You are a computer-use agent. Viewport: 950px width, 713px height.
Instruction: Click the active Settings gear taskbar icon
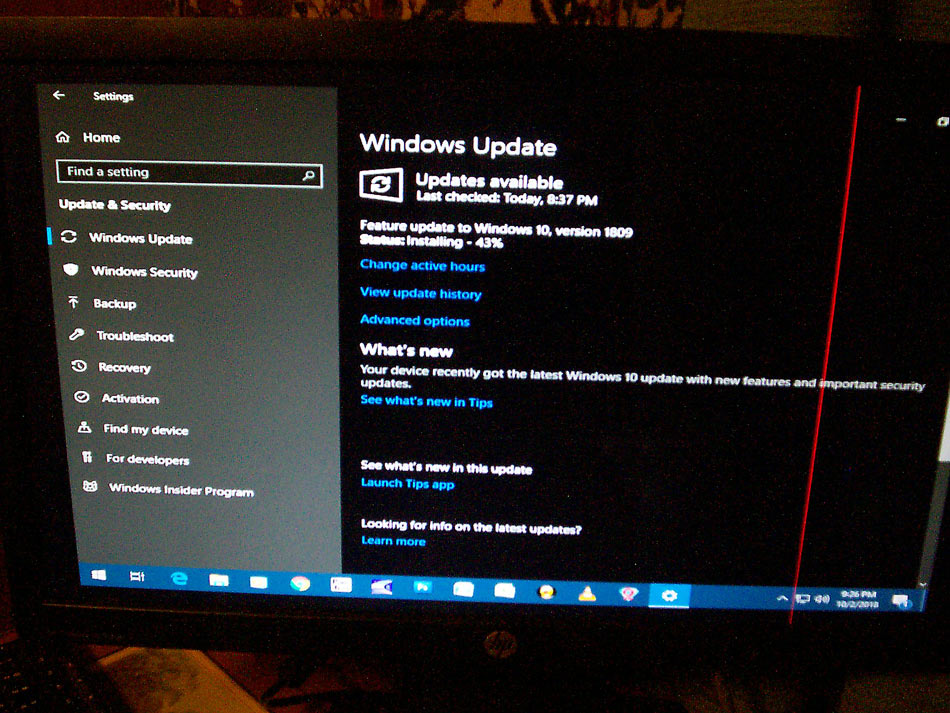(669, 595)
